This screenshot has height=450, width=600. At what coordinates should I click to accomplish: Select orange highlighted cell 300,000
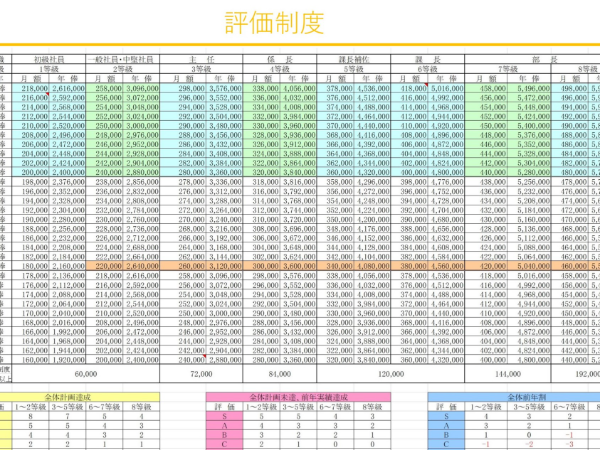coord(261,266)
